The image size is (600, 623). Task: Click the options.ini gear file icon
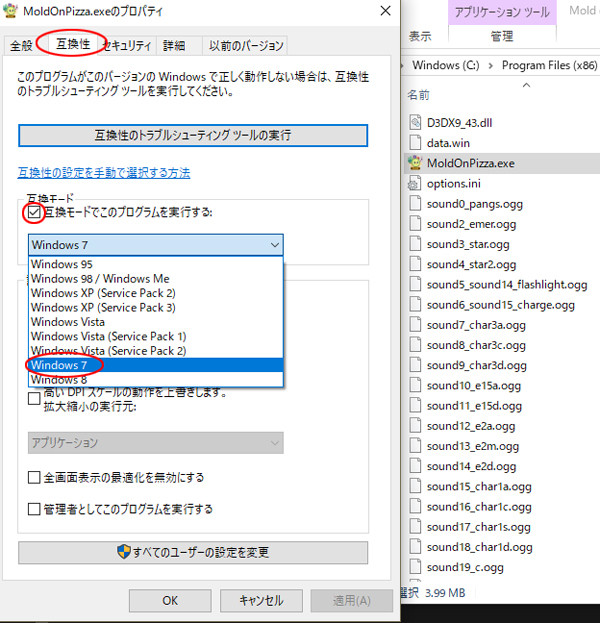(x=415, y=183)
